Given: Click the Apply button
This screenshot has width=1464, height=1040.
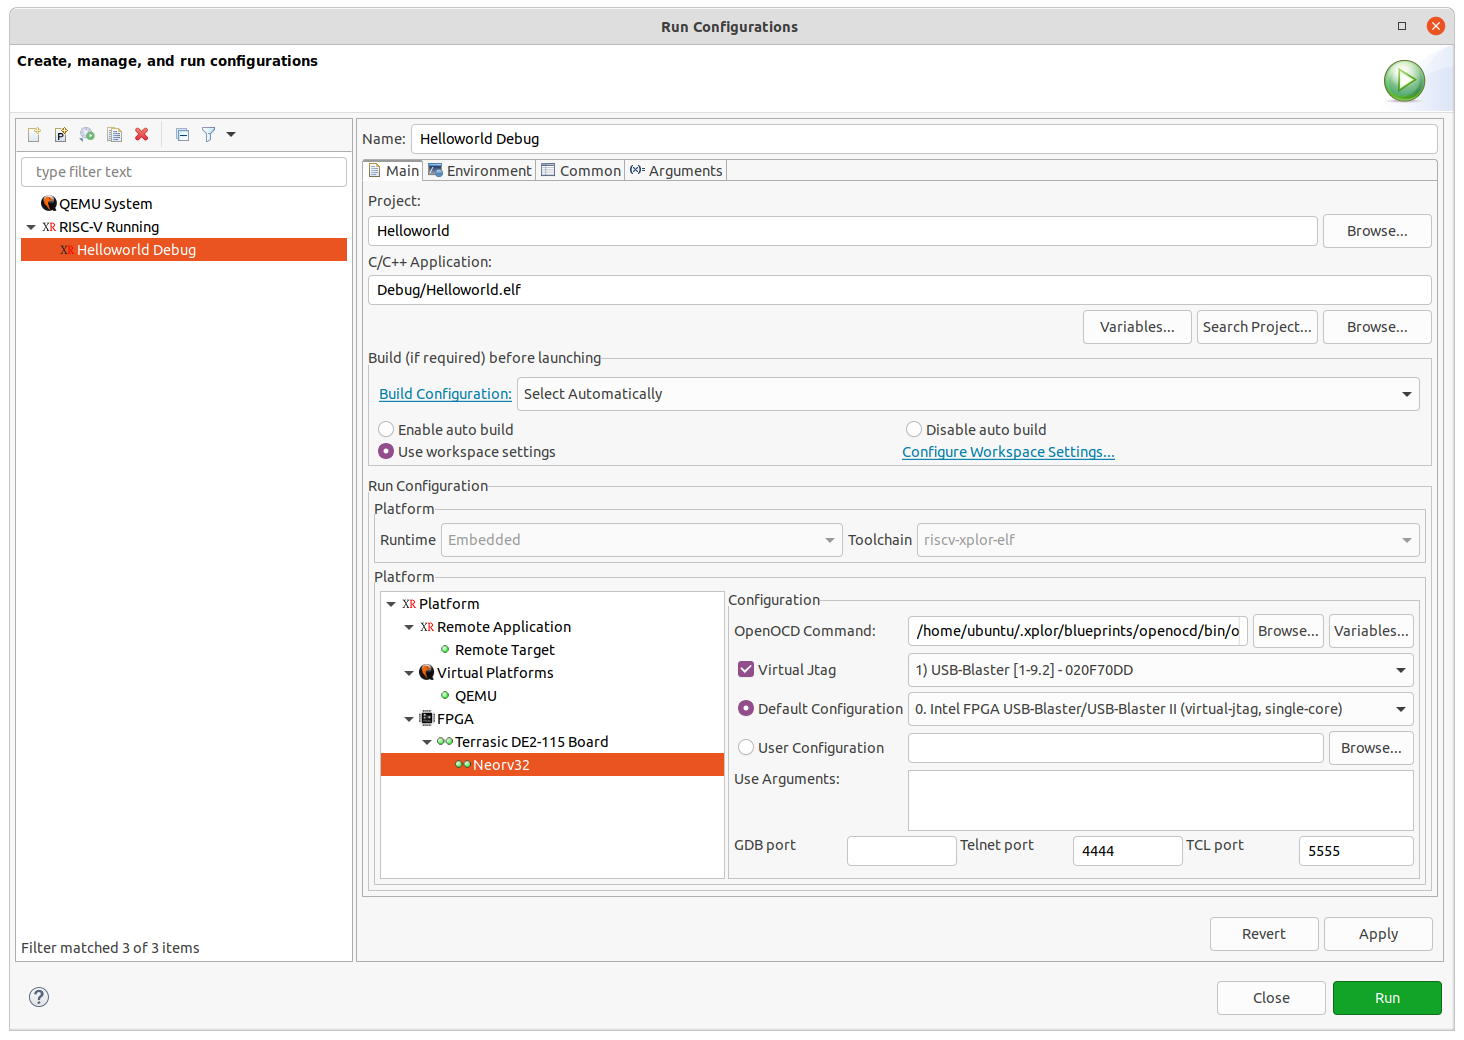Looking at the screenshot, I should tap(1378, 934).
